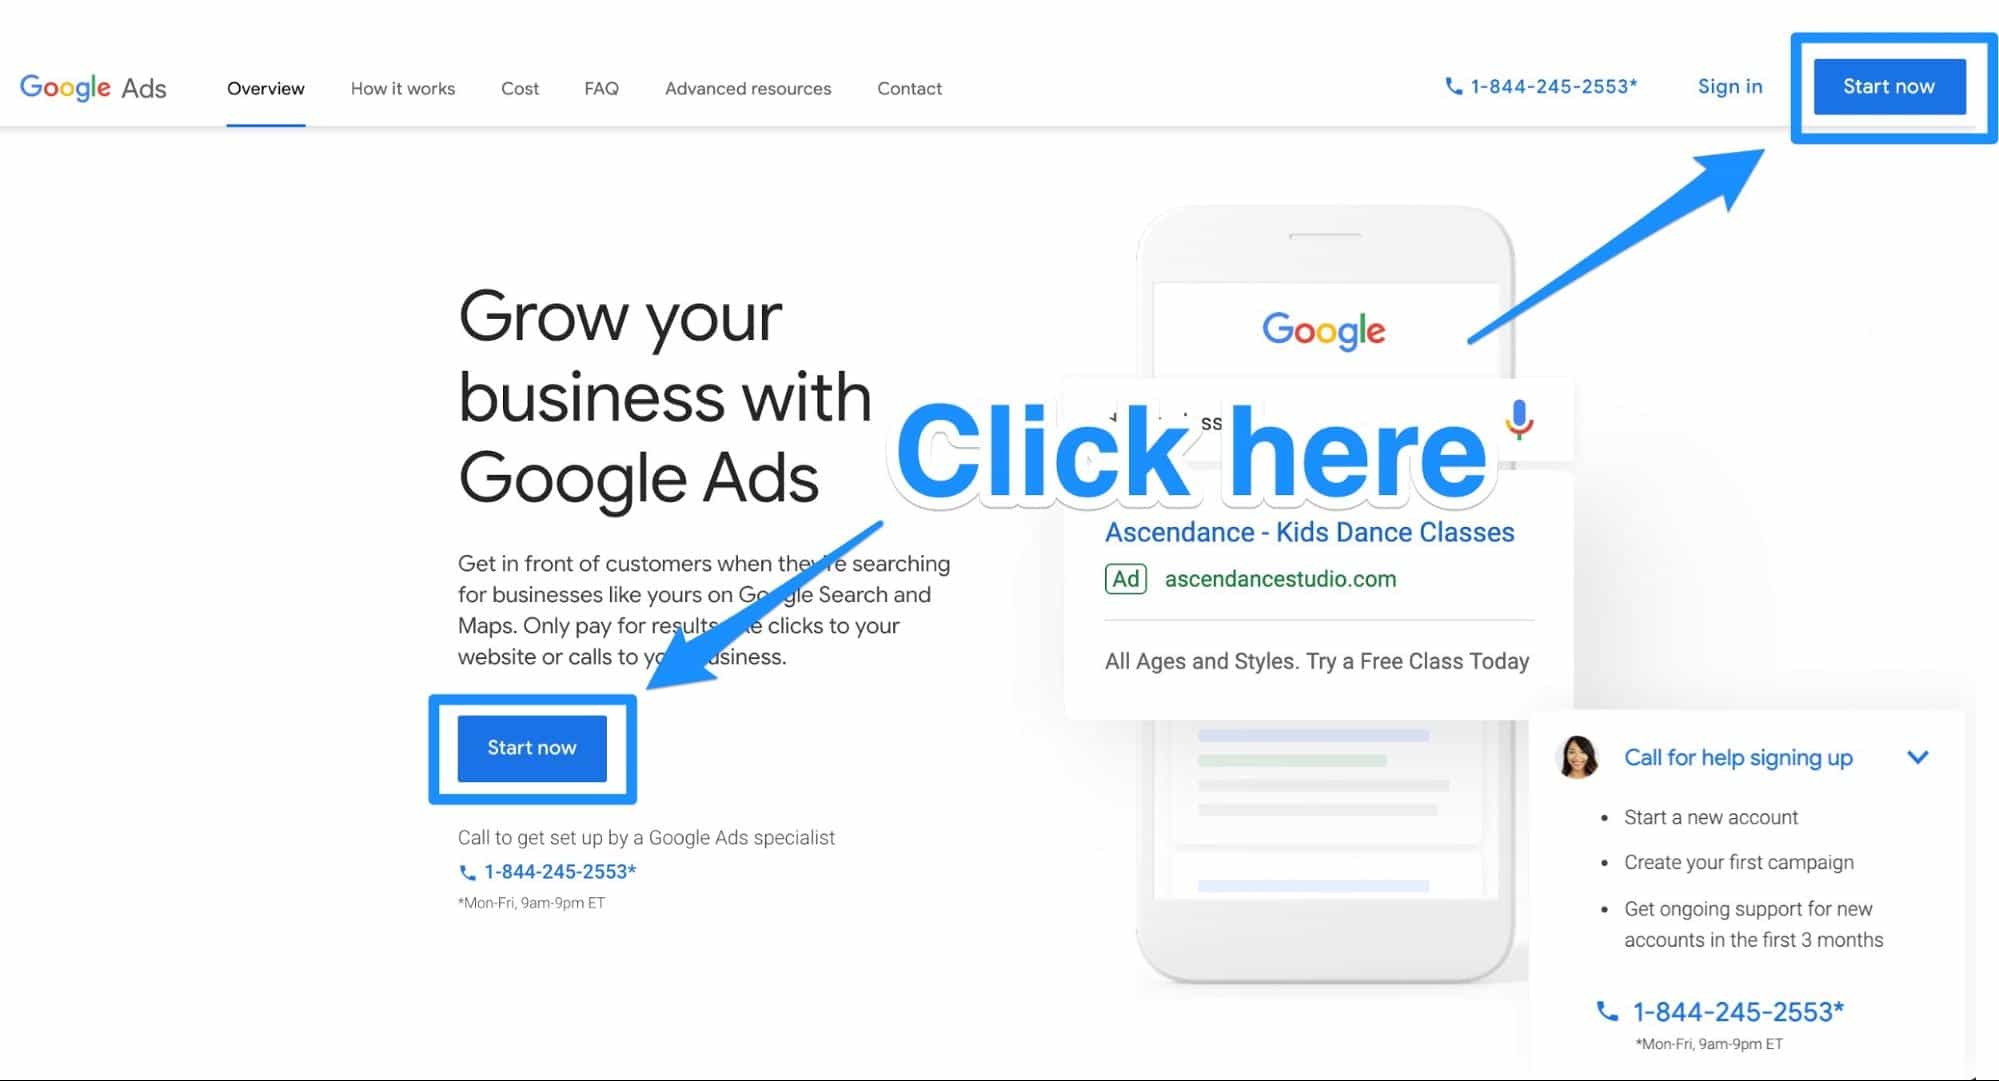Click the Google logo icon on phone screen
This screenshot has width=1999, height=1081.
[1319, 330]
